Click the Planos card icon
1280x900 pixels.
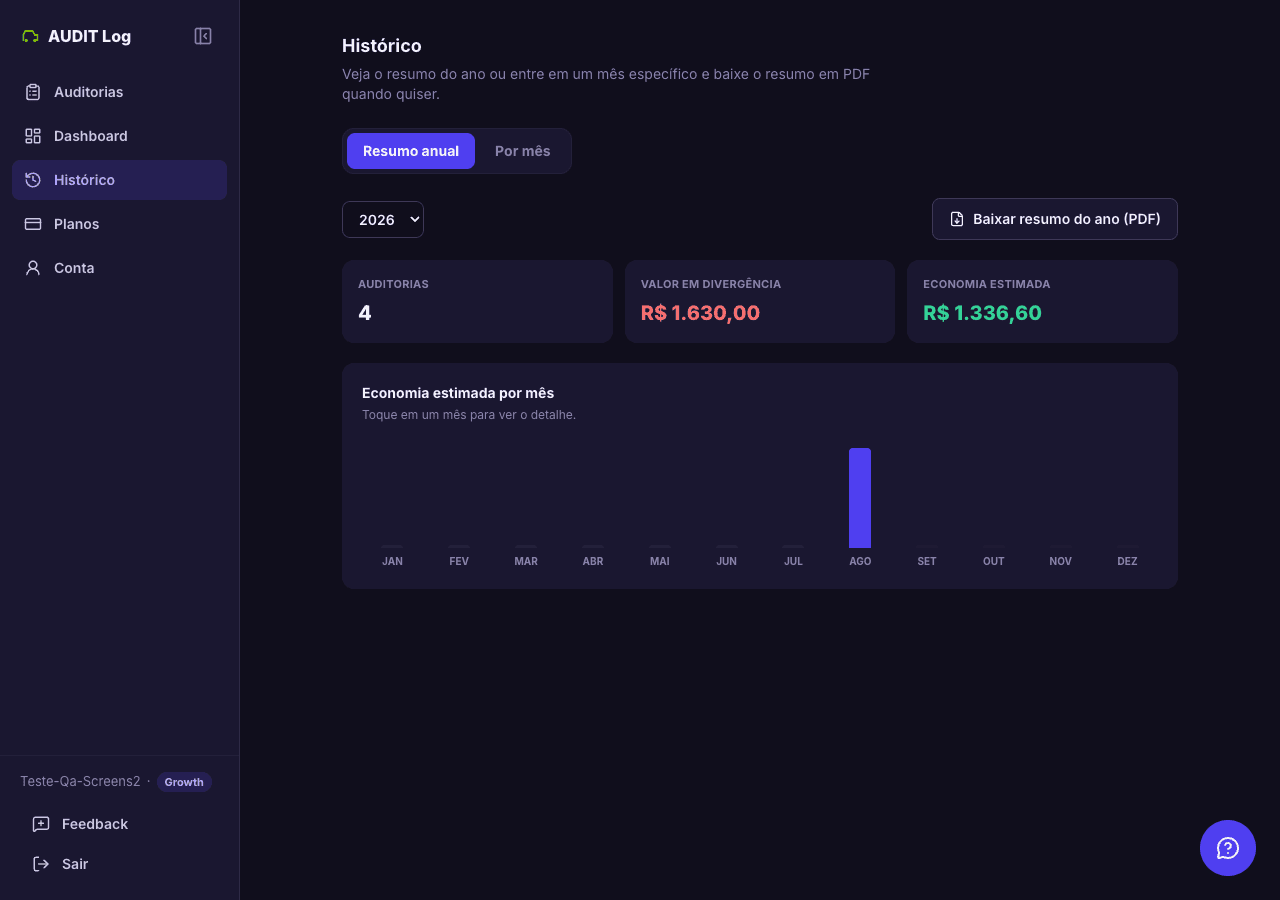click(33, 224)
